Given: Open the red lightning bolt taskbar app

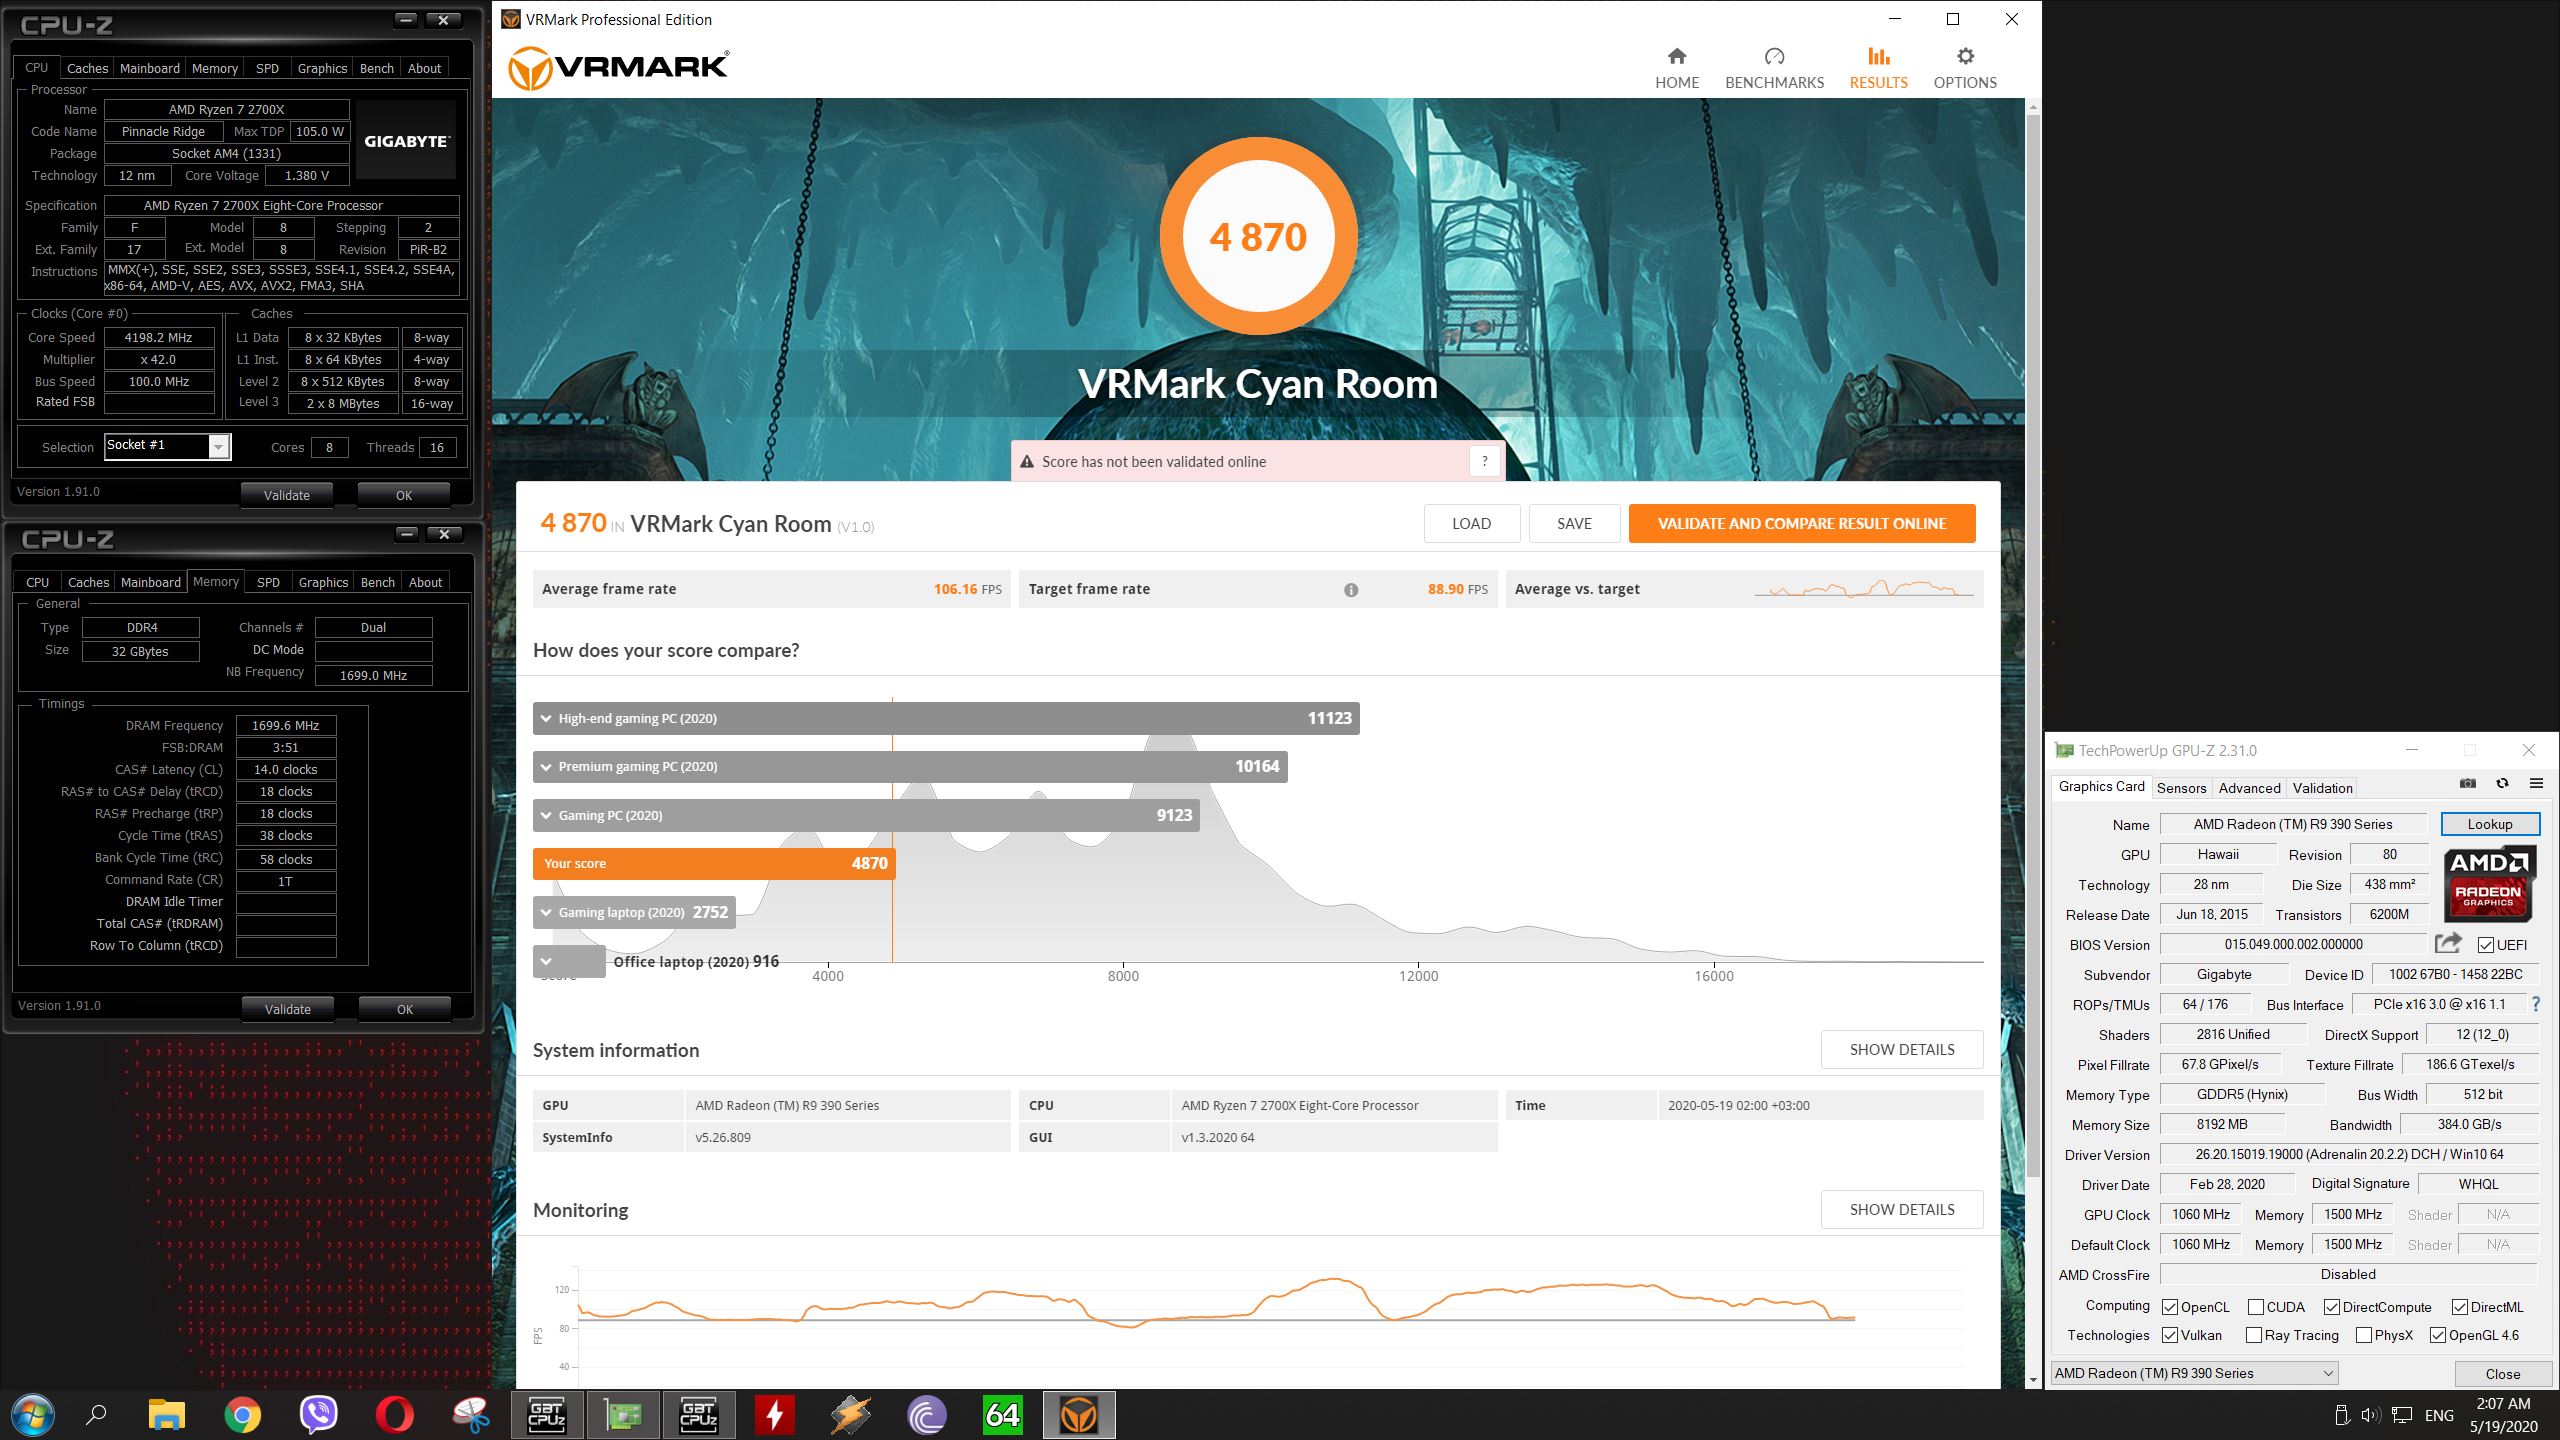Looking at the screenshot, I should click(x=774, y=1415).
